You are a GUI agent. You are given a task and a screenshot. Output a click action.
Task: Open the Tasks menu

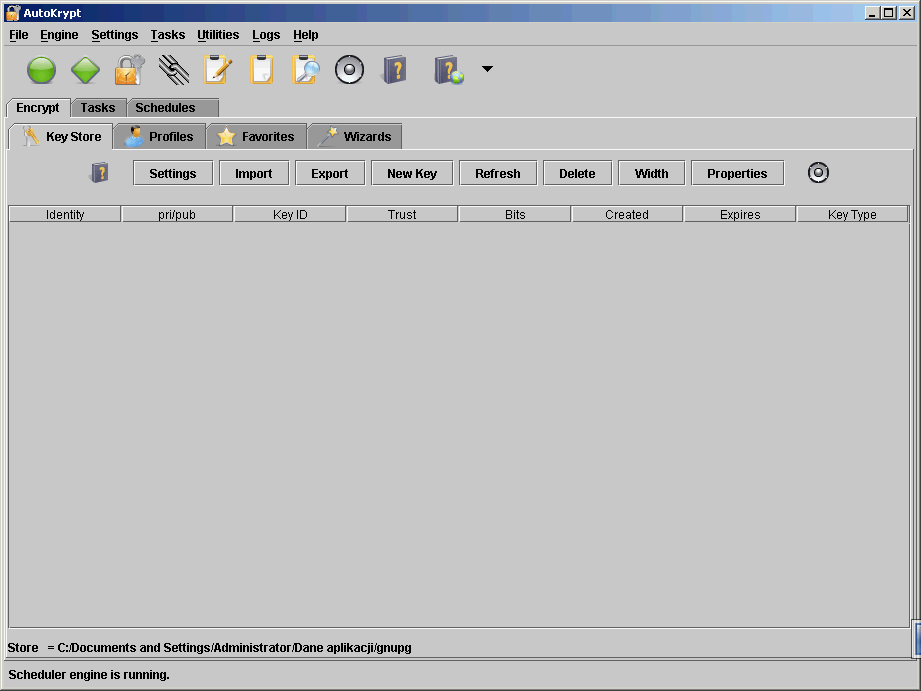(167, 35)
